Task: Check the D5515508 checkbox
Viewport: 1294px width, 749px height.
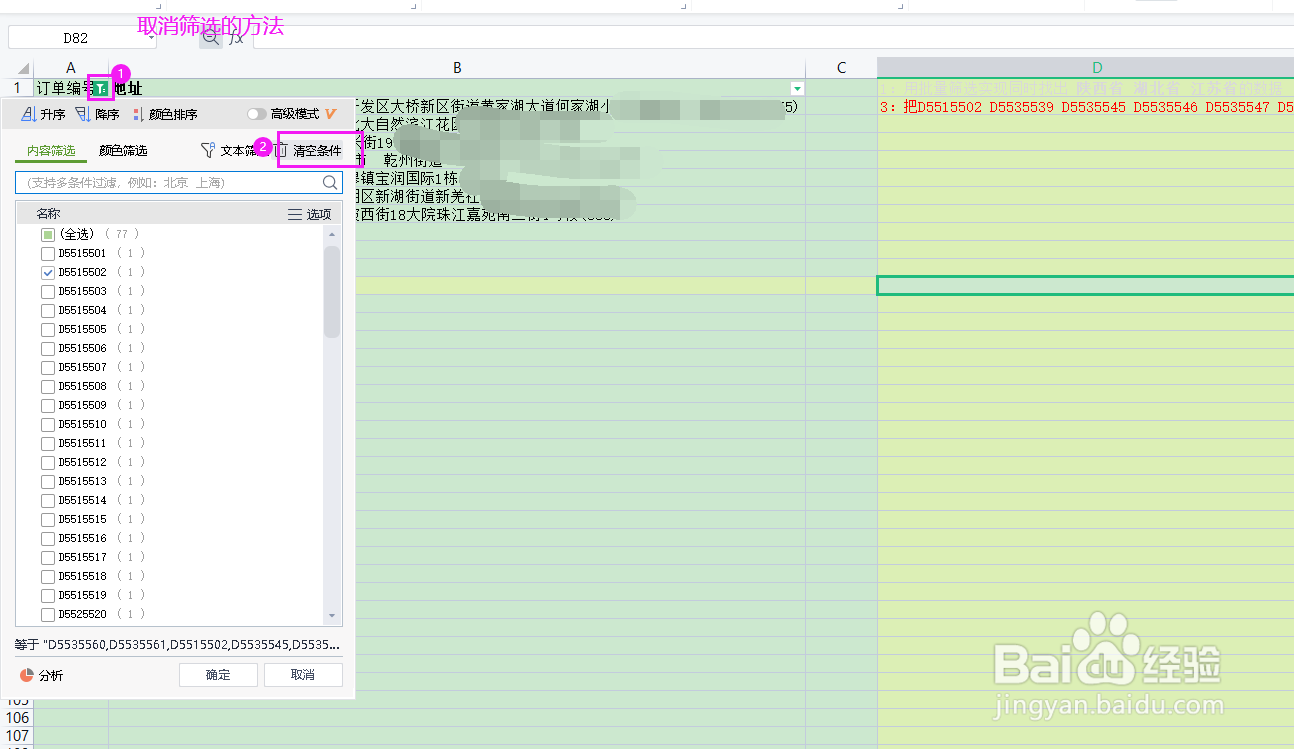Action: 47,386
